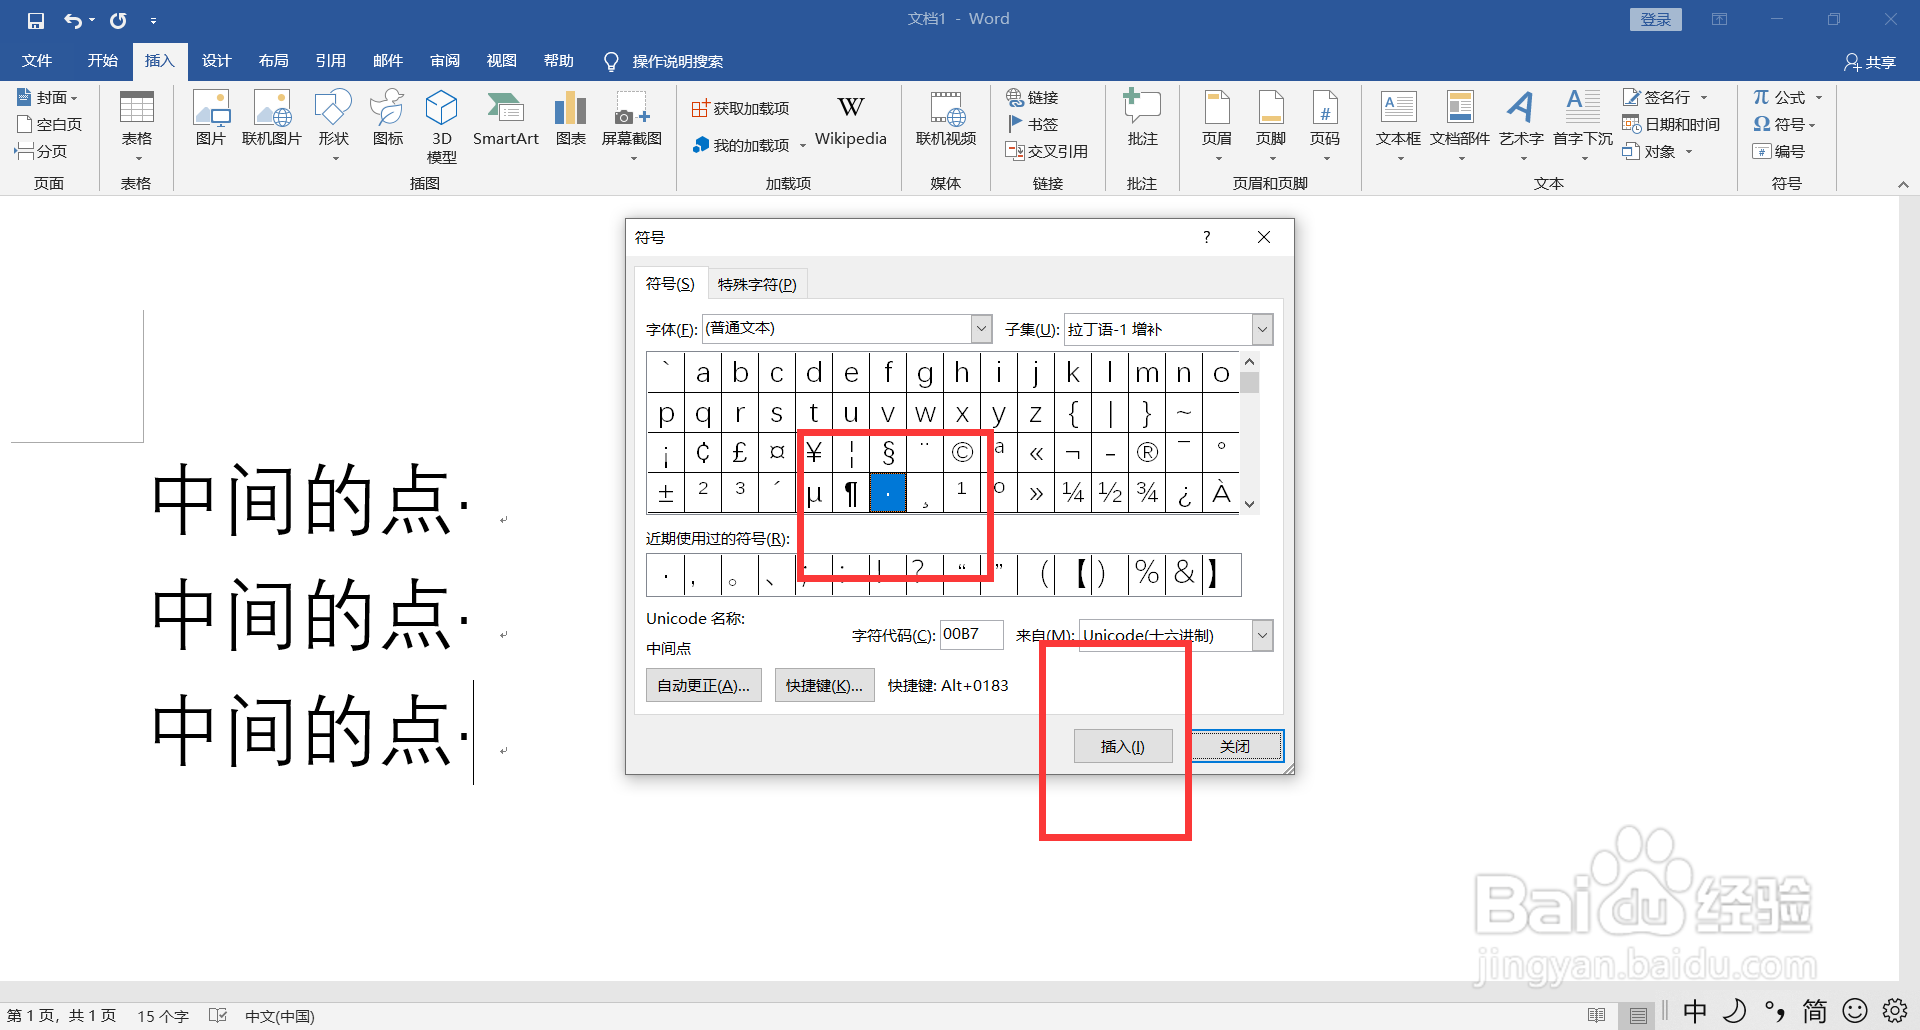Open the 字体 font combo box
The width and height of the screenshot is (1920, 1030).
(x=847, y=329)
